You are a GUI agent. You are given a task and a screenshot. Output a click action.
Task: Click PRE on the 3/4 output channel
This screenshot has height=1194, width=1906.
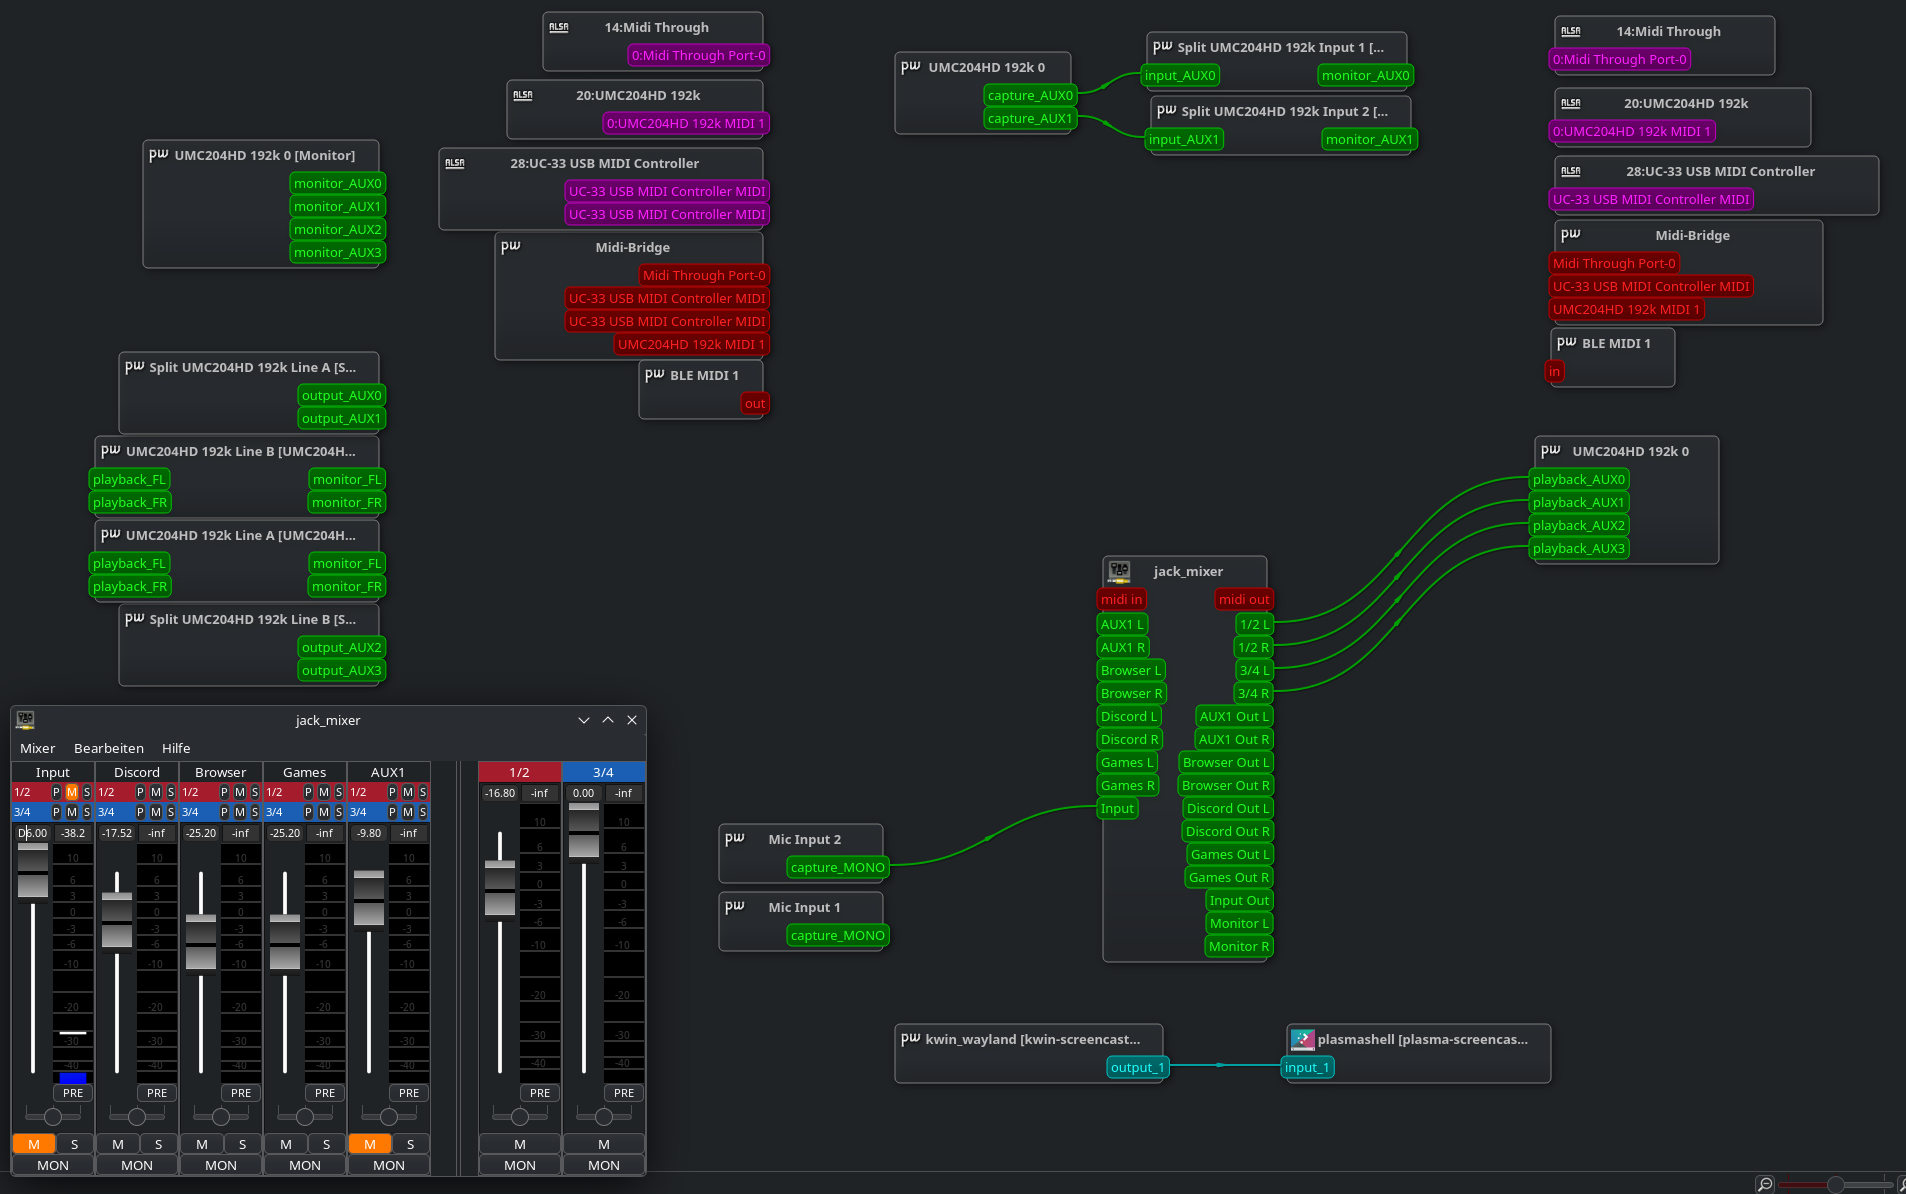point(624,1093)
